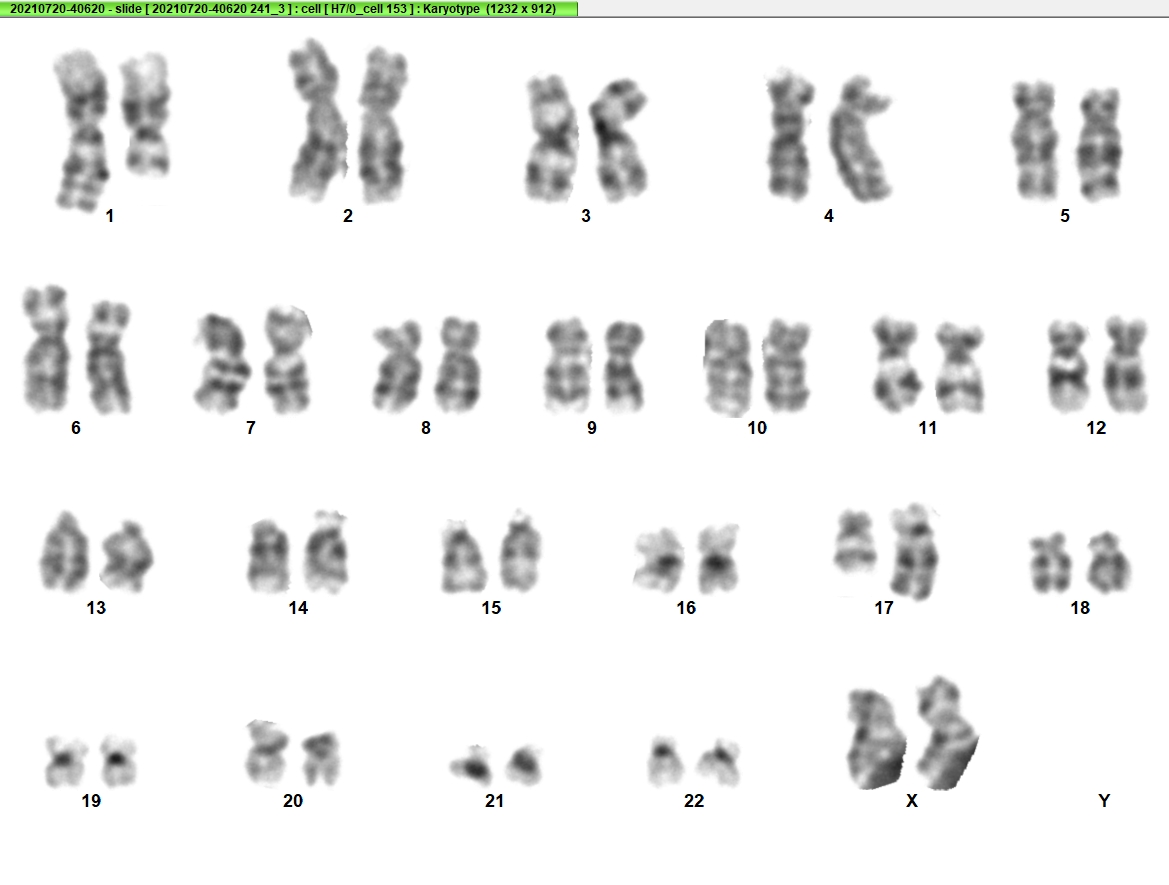Click the right chromosome 10 homolog

(x=787, y=366)
